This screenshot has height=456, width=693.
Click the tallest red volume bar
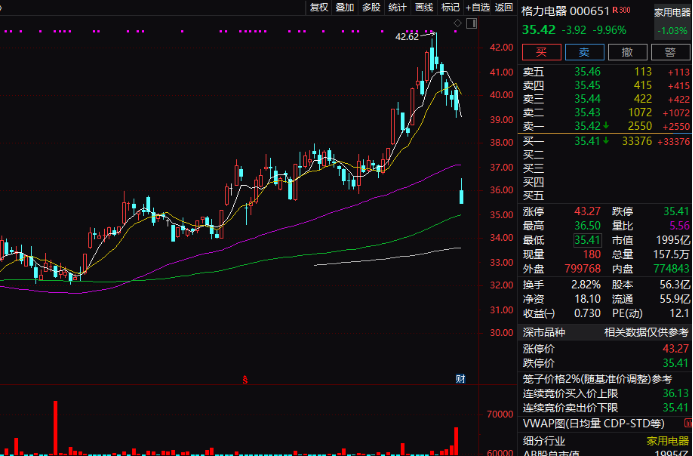point(55,427)
